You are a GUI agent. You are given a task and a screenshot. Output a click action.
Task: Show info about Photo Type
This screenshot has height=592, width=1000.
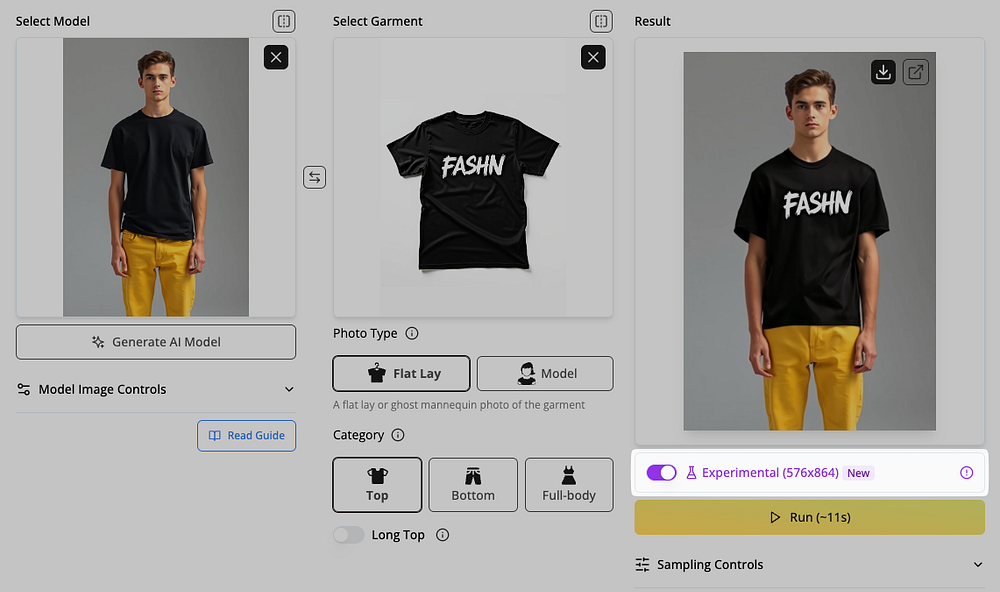pyautogui.click(x=412, y=333)
